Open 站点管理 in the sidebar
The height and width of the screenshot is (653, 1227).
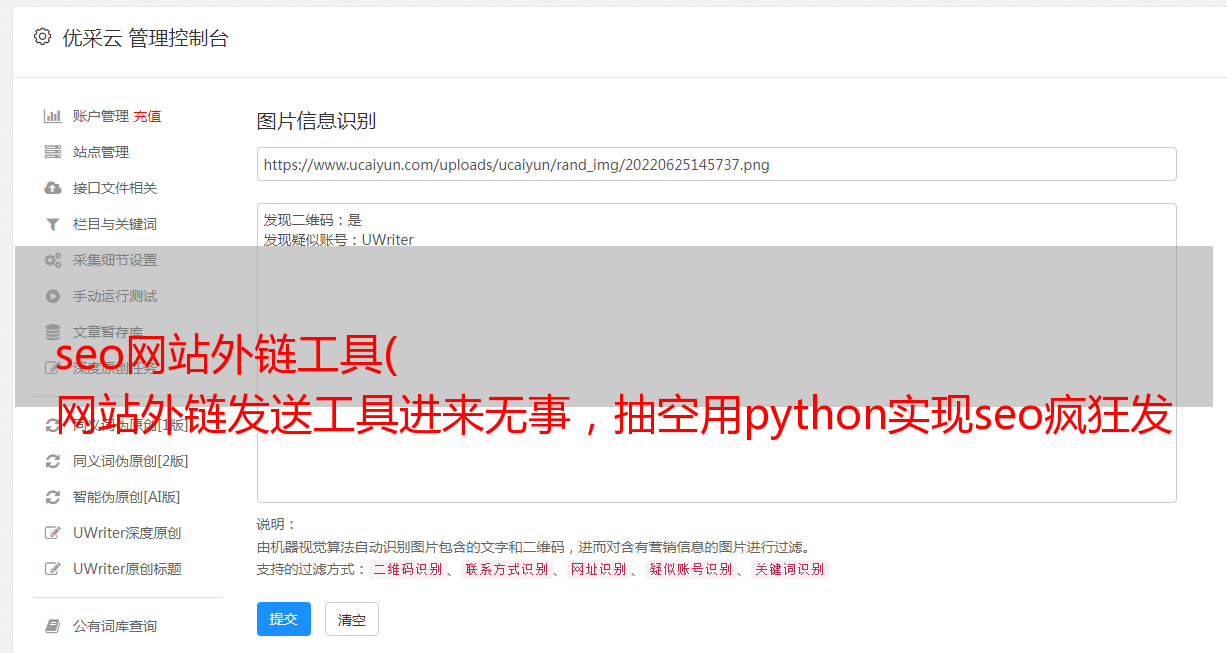pos(101,152)
